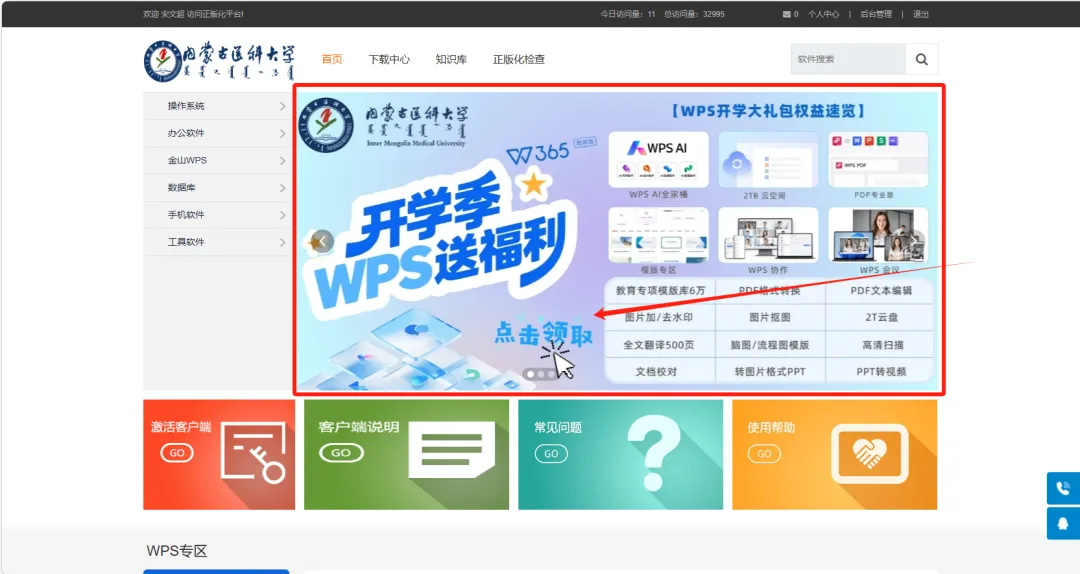Expand the 数据库 category
The image size is (1080, 574).
tap(218, 187)
